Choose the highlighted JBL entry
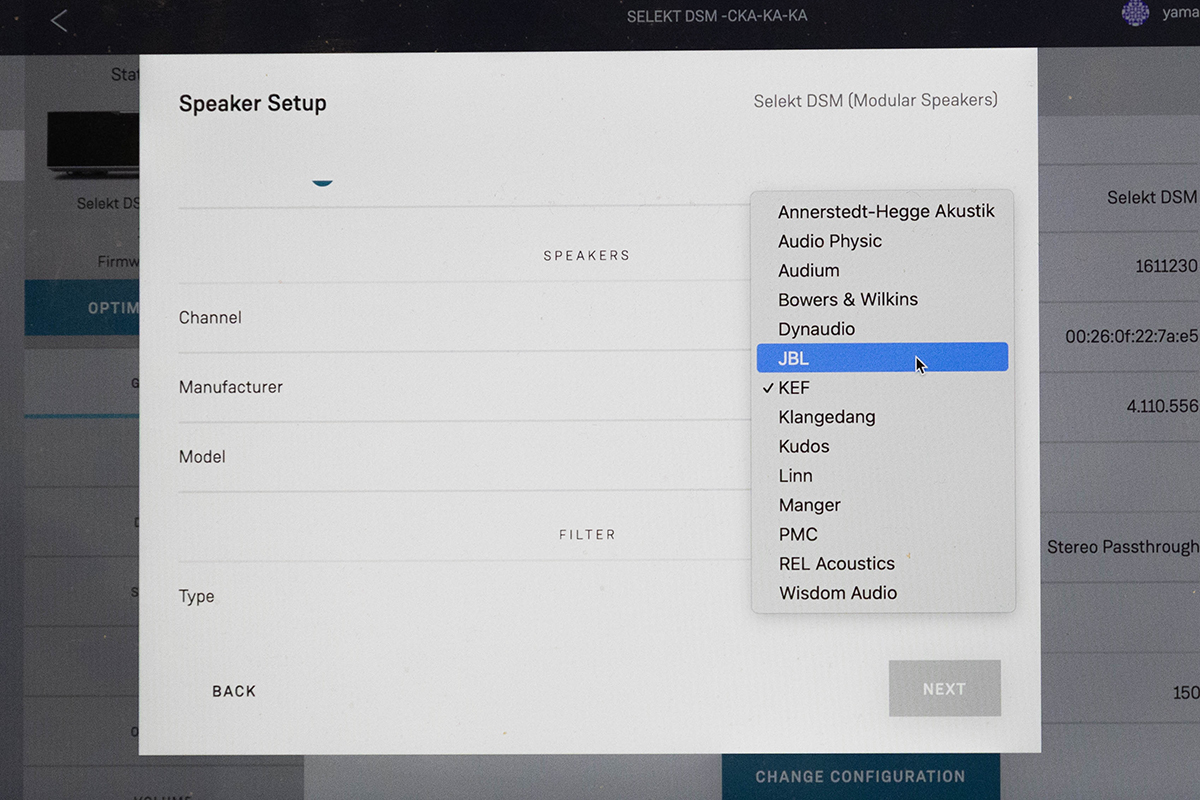Image resolution: width=1200 pixels, height=800 pixels. coord(882,358)
